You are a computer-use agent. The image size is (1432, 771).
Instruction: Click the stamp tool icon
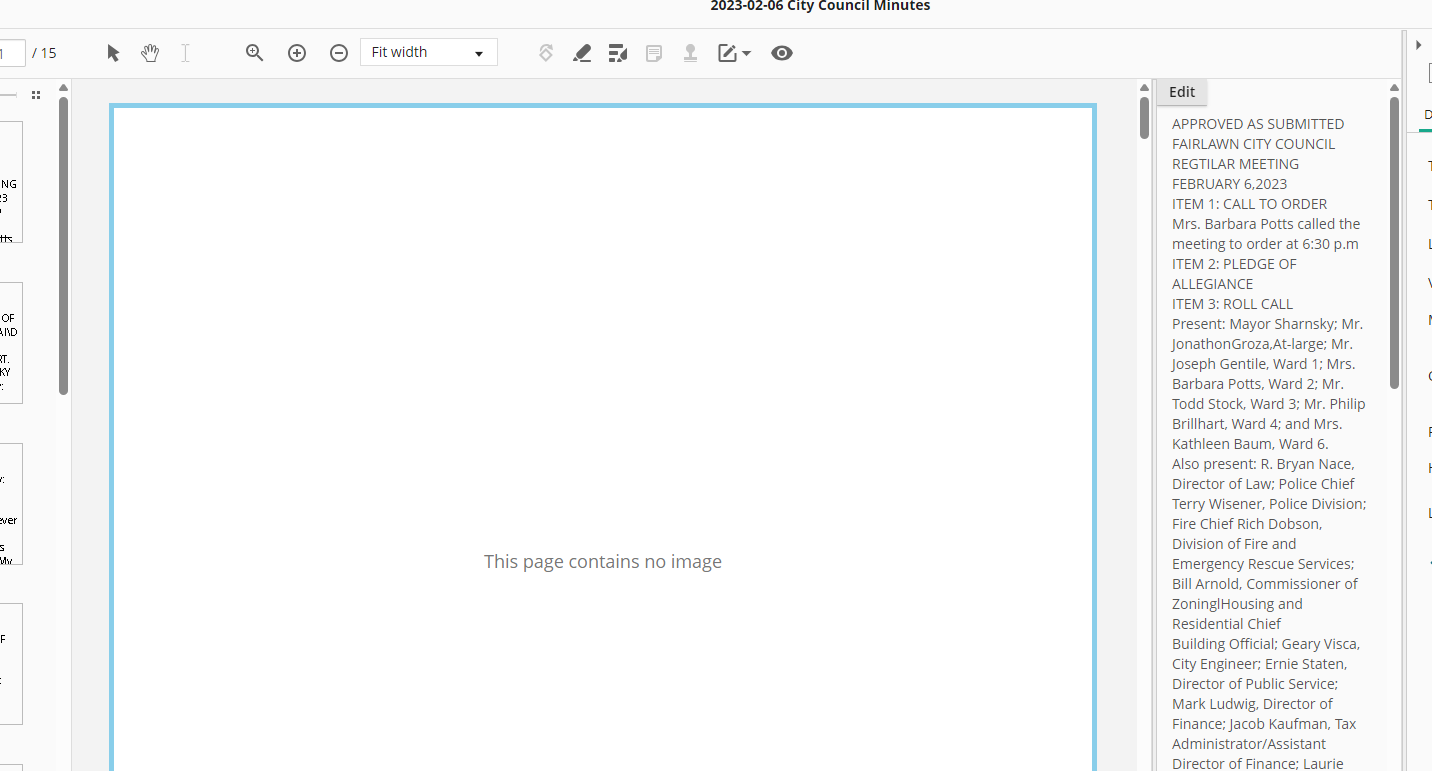[x=690, y=53]
